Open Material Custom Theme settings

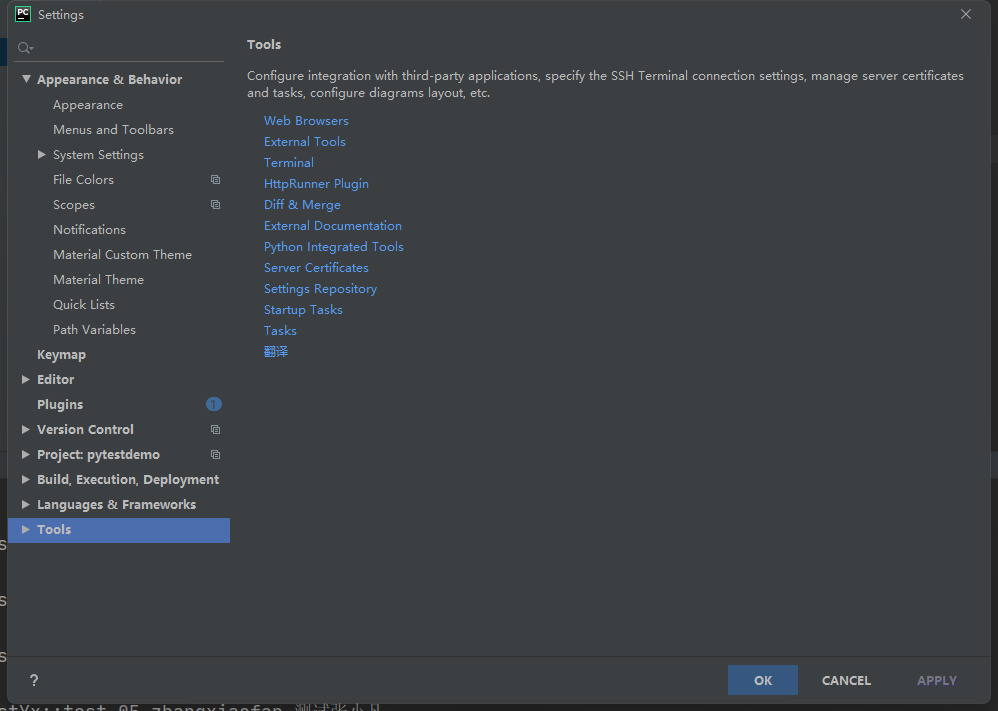(x=122, y=255)
